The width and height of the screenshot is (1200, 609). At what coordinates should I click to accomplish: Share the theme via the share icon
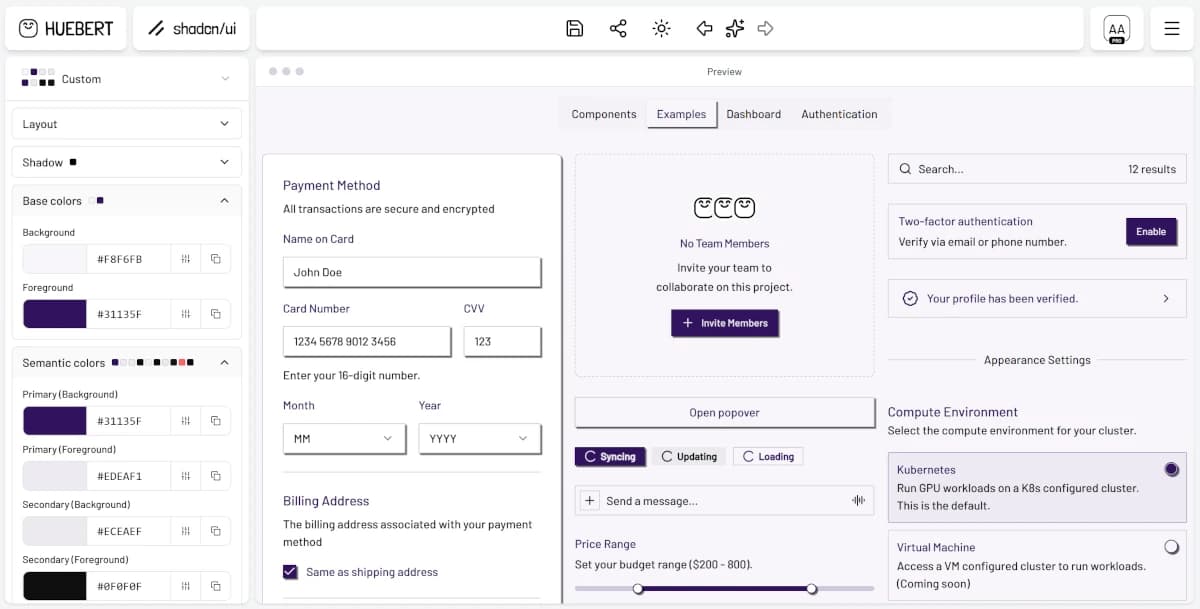[x=618, y=28]
